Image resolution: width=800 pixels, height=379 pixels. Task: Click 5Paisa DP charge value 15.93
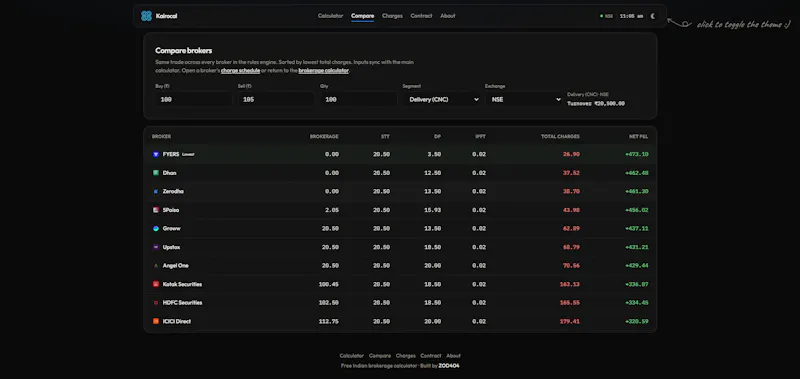coord(433,210)
